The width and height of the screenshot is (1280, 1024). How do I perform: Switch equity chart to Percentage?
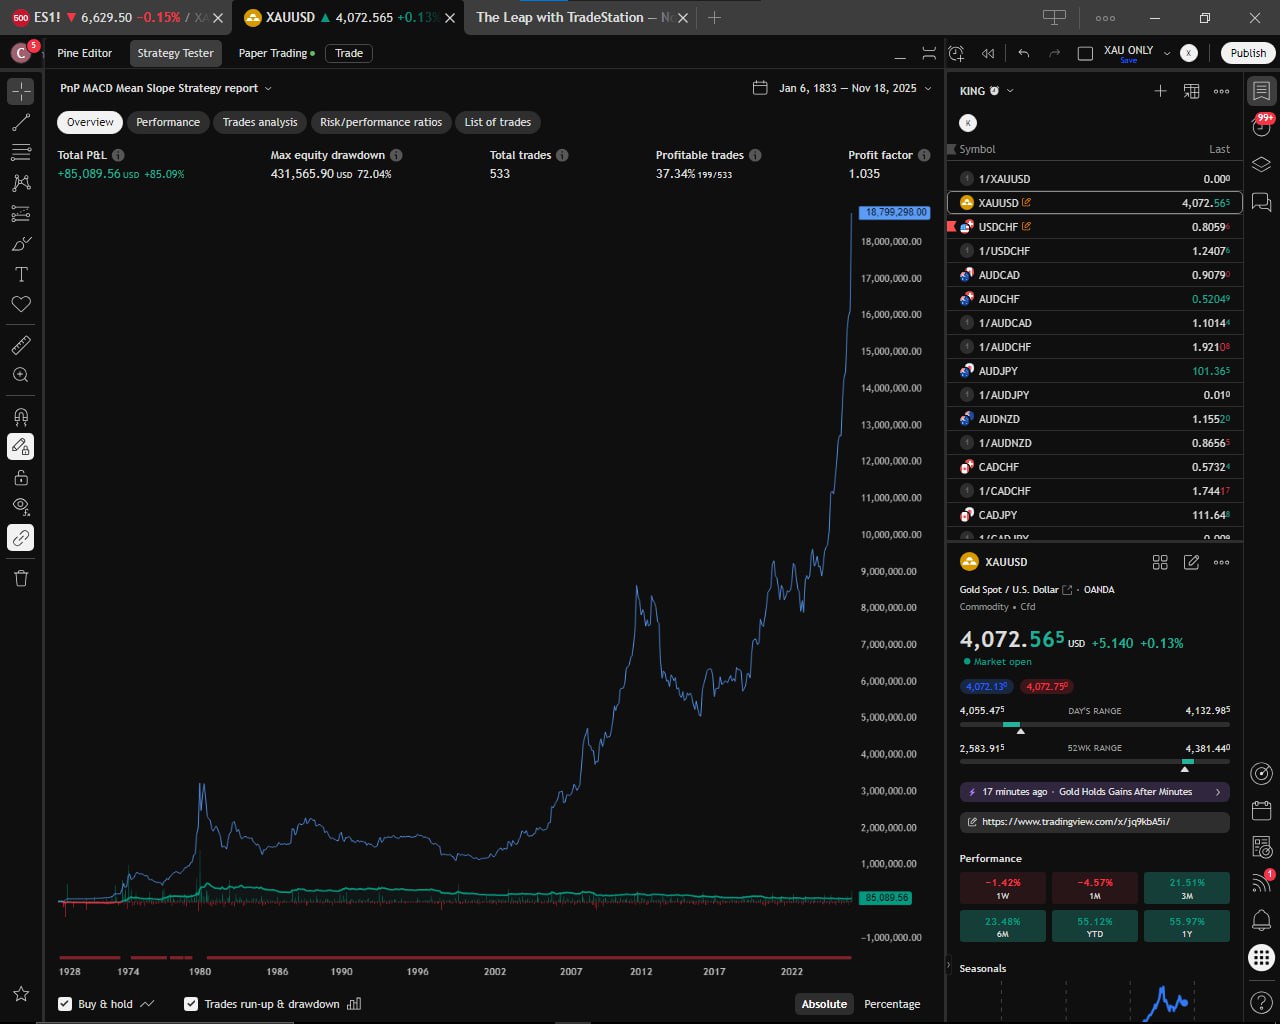click(x=892, y=1004)
